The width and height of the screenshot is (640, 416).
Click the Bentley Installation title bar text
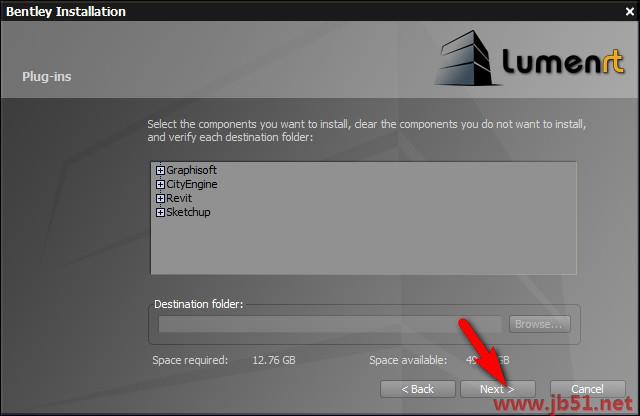coord(66,11)
